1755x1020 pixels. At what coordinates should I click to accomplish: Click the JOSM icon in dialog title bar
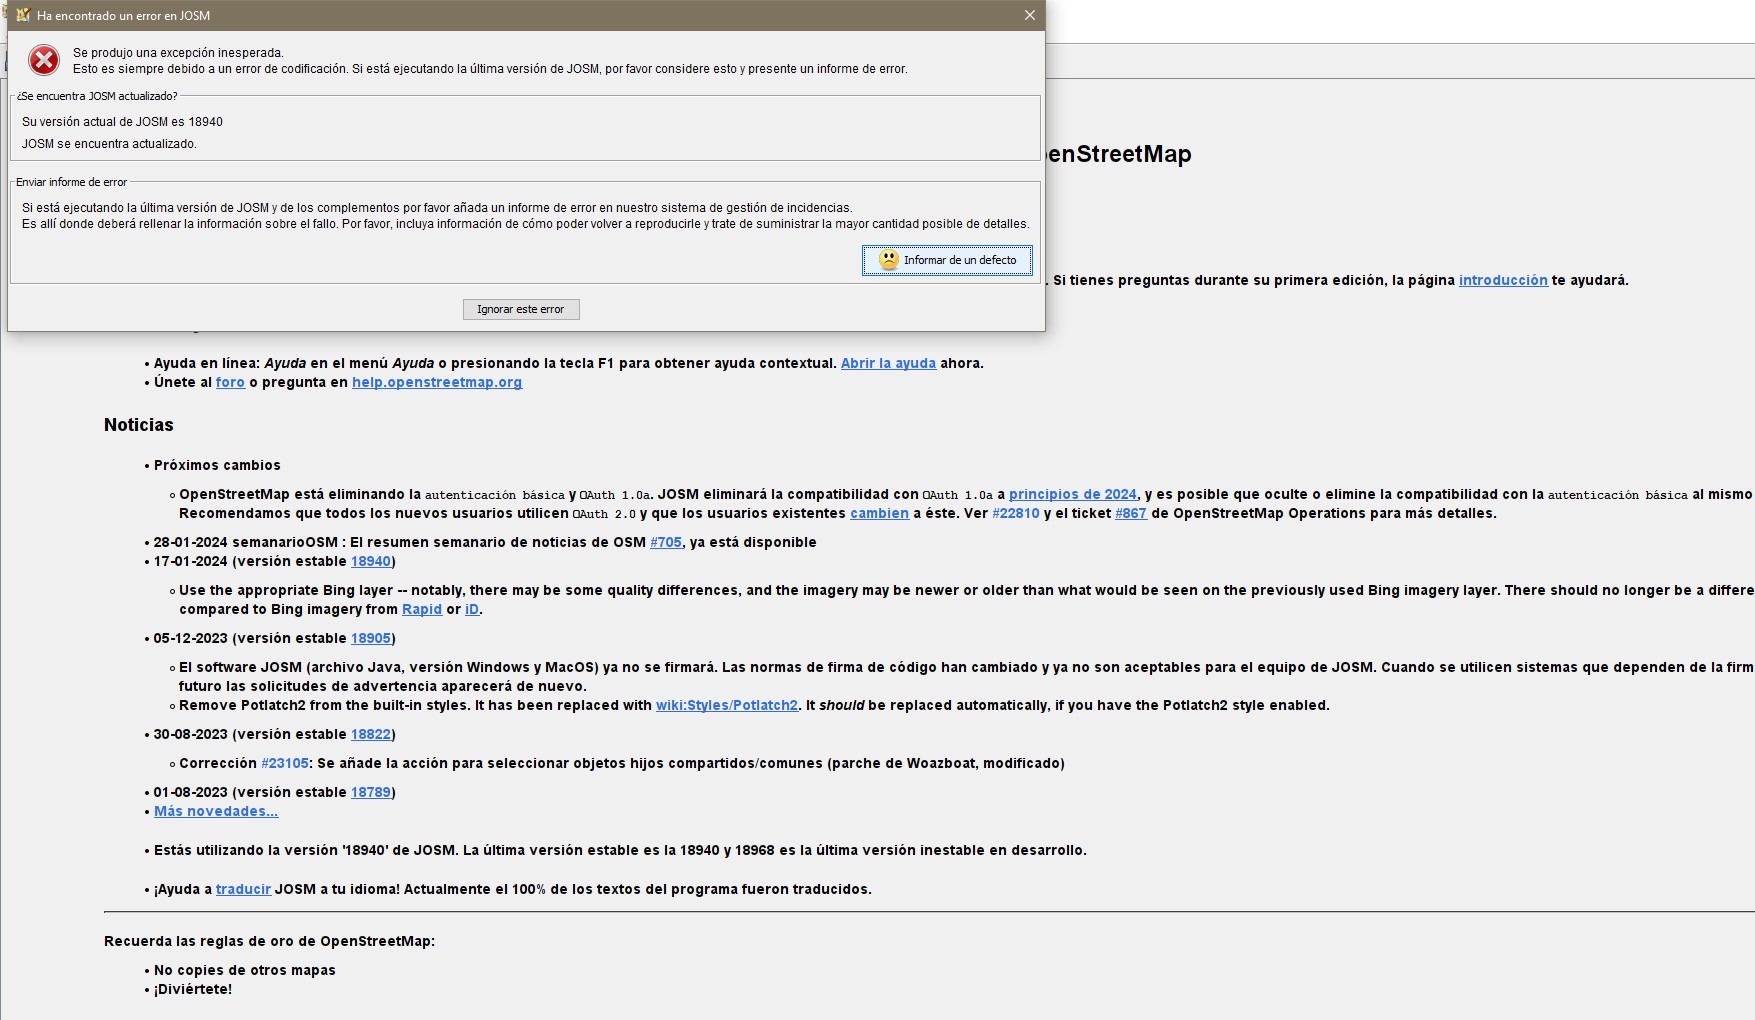pyautogui.click(x=22, y=15)
